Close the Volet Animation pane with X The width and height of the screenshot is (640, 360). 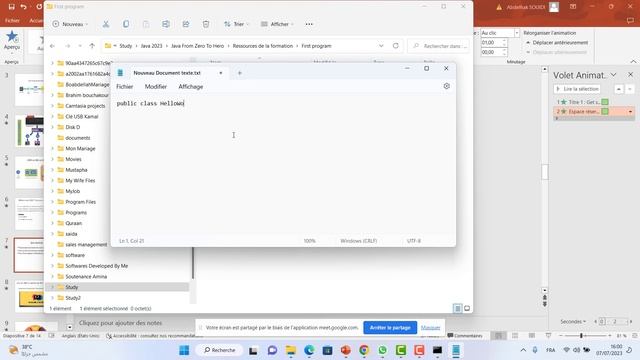click(630, 75)
